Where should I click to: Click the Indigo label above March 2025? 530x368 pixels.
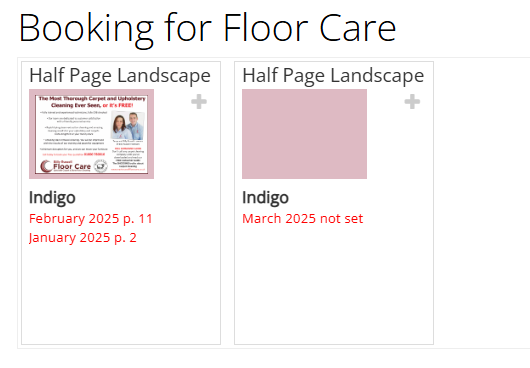click(265, 198)
